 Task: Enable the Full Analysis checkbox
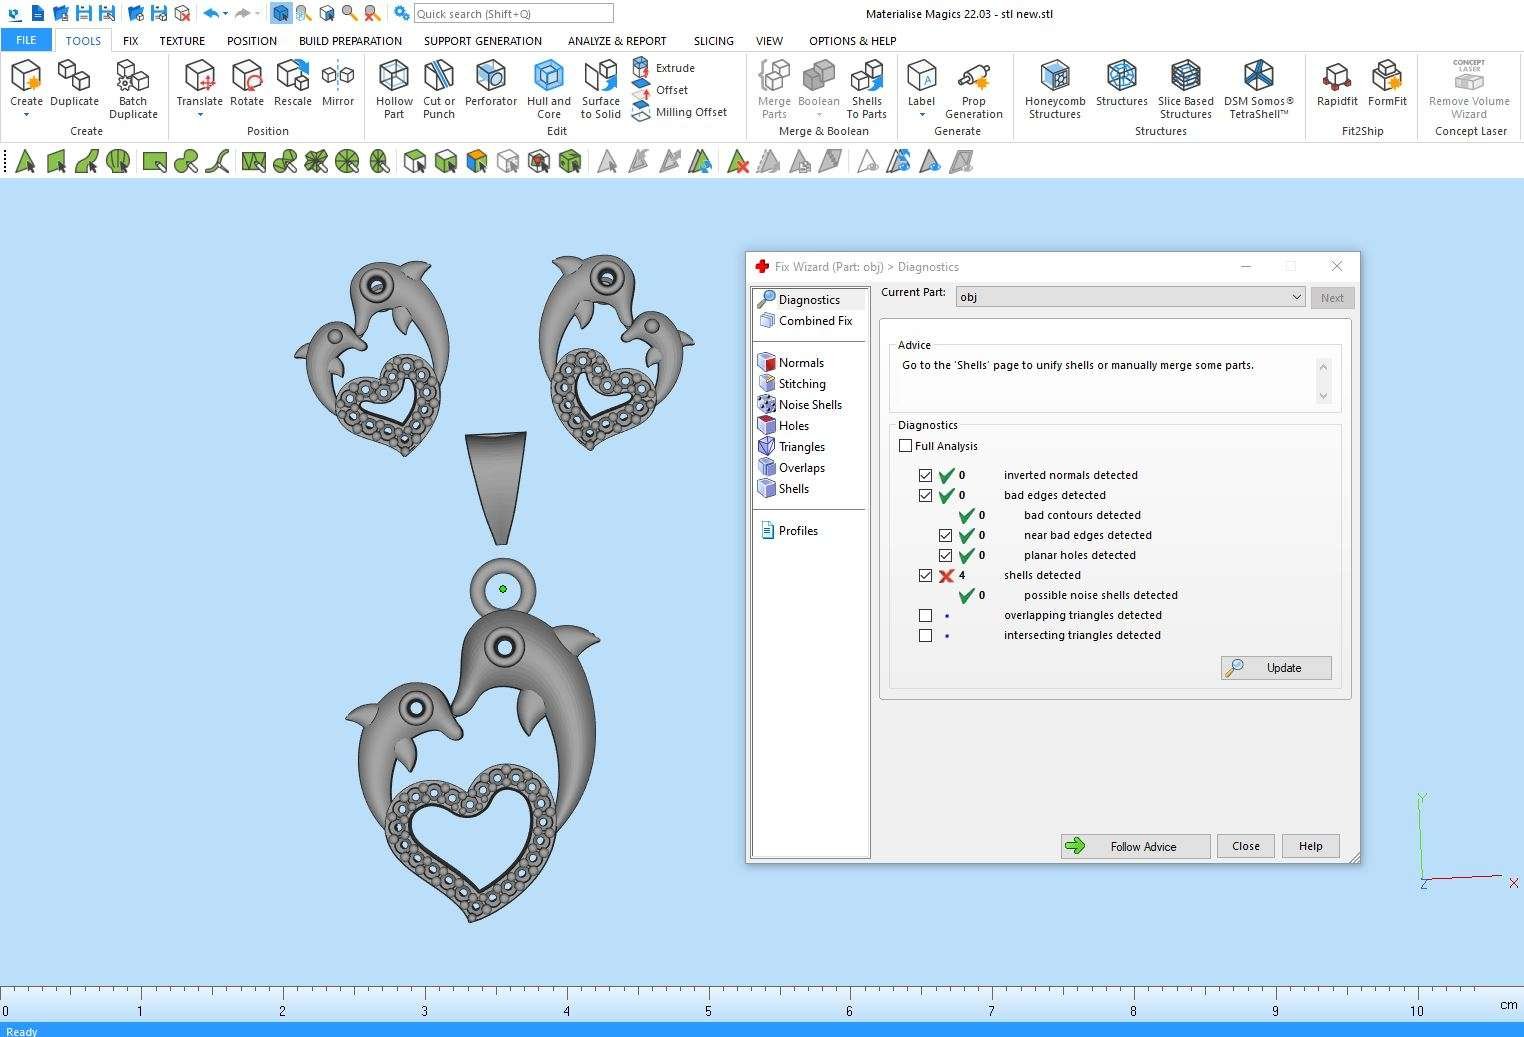tap(906, 446)
